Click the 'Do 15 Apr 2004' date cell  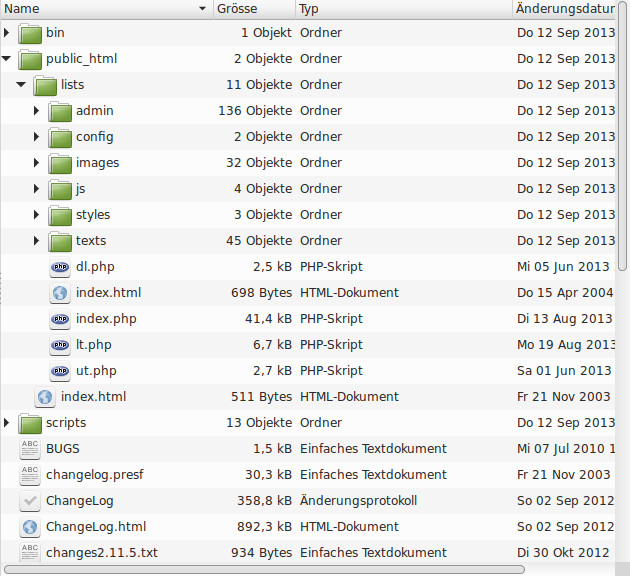click(565, 293)
